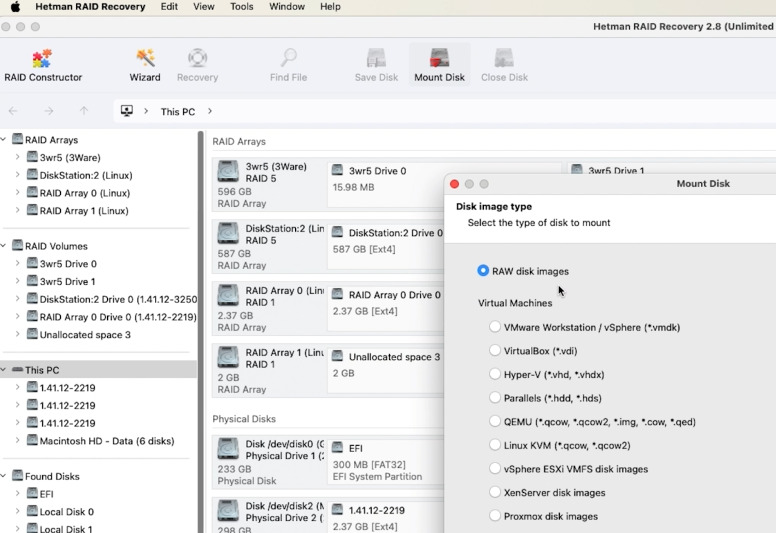Collapse the Found Disks tree group
Screen dimensions: 776x533
pos(3,476)
